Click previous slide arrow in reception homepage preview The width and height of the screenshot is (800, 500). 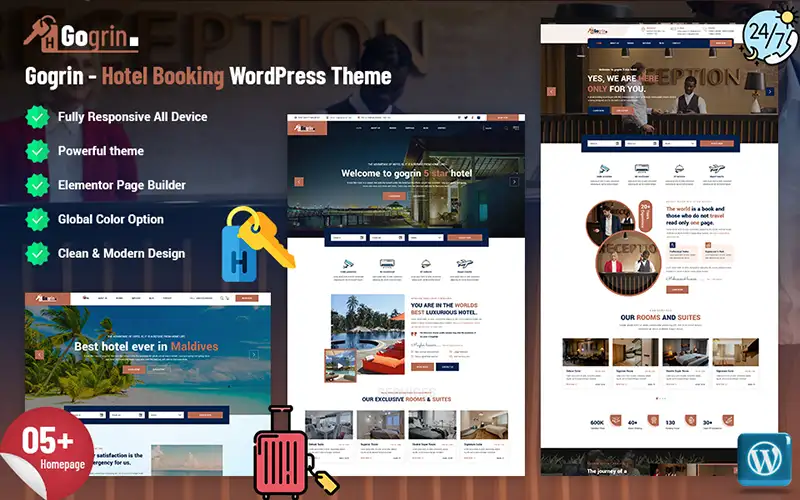click(551, 91)
